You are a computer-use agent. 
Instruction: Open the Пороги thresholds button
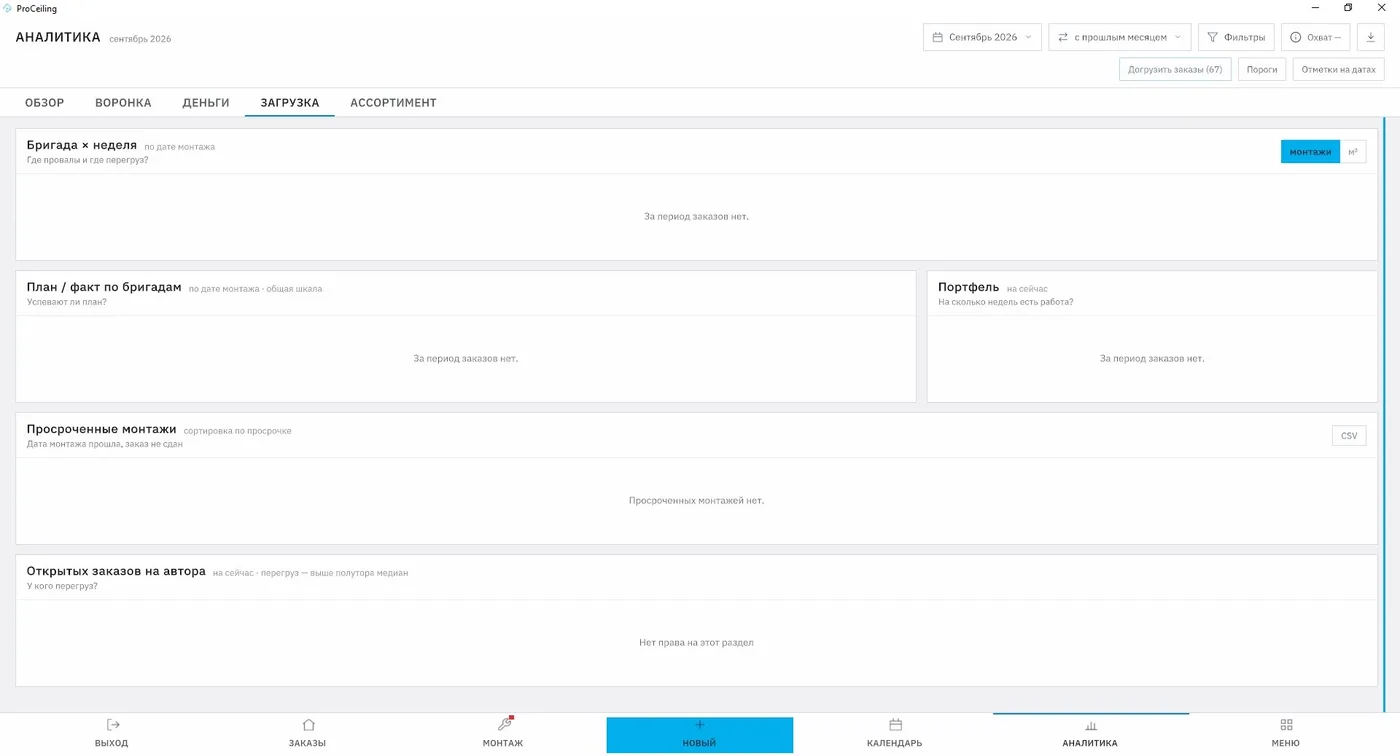click(x=1262, y=70)
